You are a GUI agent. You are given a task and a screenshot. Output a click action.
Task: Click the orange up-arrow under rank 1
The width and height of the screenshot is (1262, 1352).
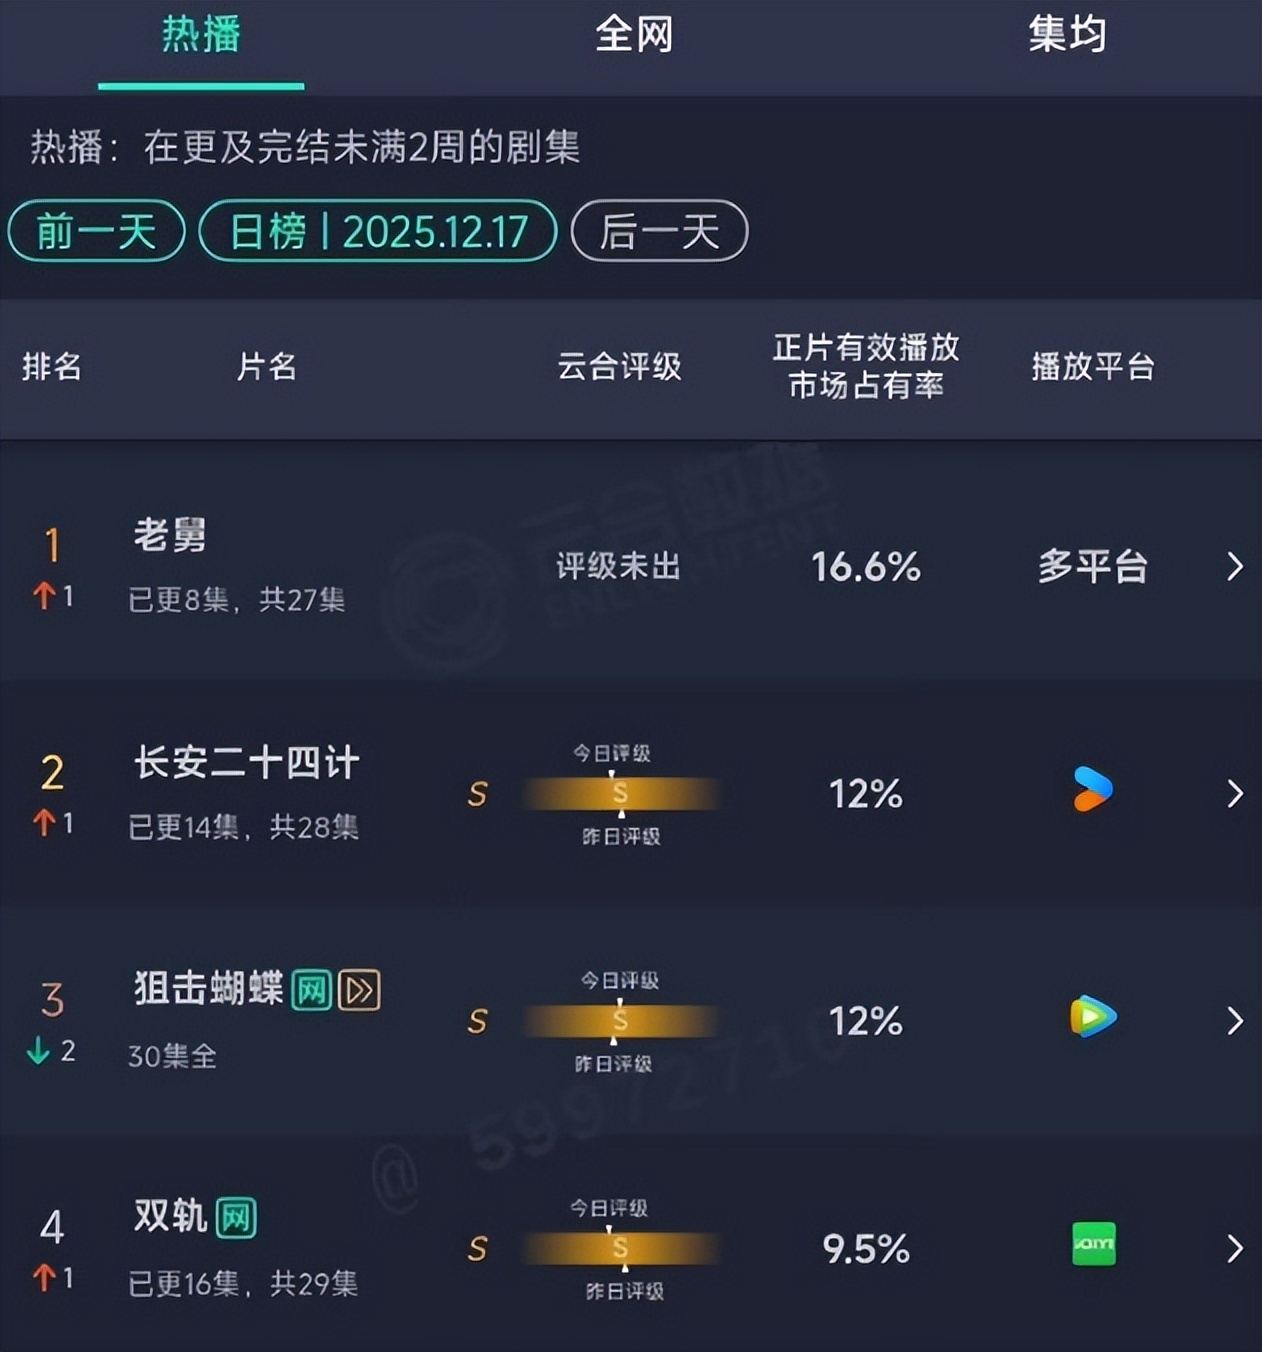[43, 597]
